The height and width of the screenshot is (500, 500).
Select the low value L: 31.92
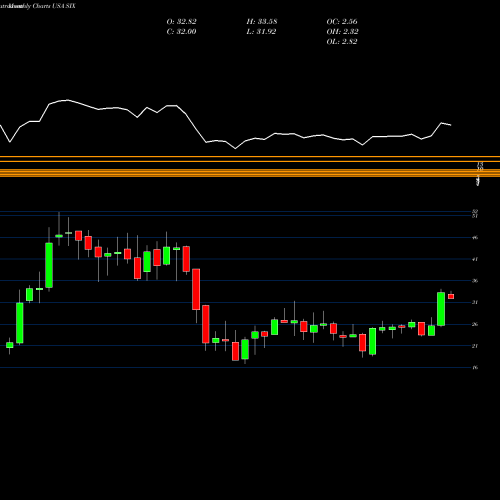[262, 32]
